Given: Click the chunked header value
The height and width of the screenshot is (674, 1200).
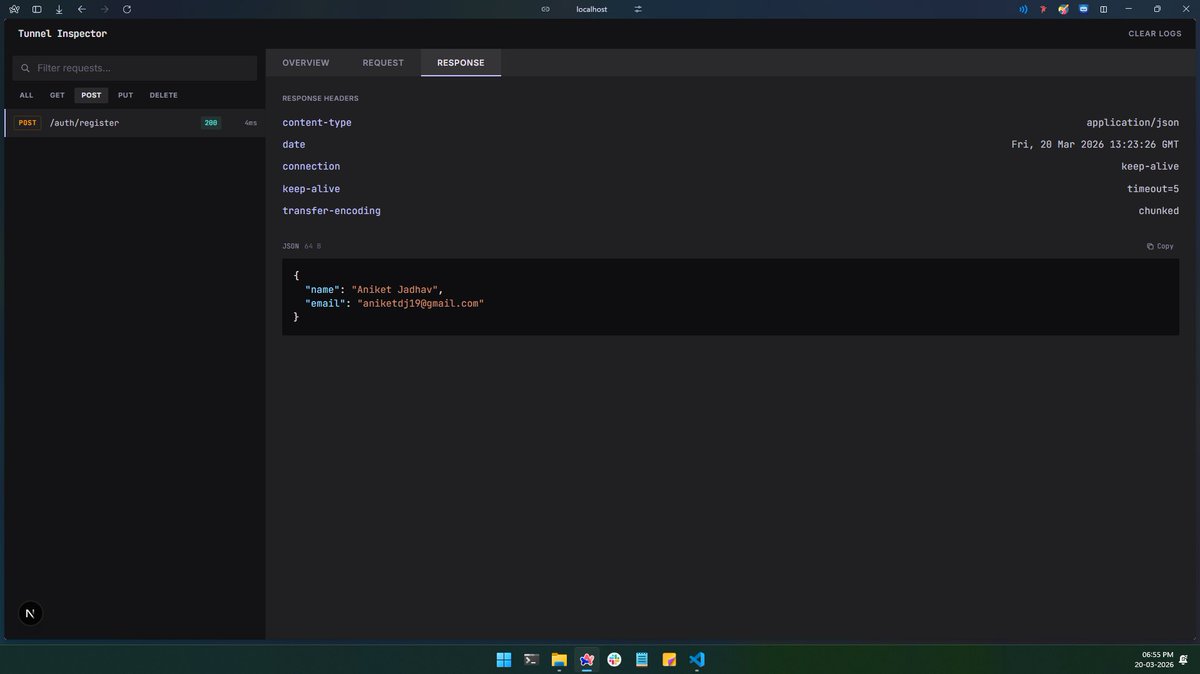Looking at the screenshot, I should (1159, 211).
